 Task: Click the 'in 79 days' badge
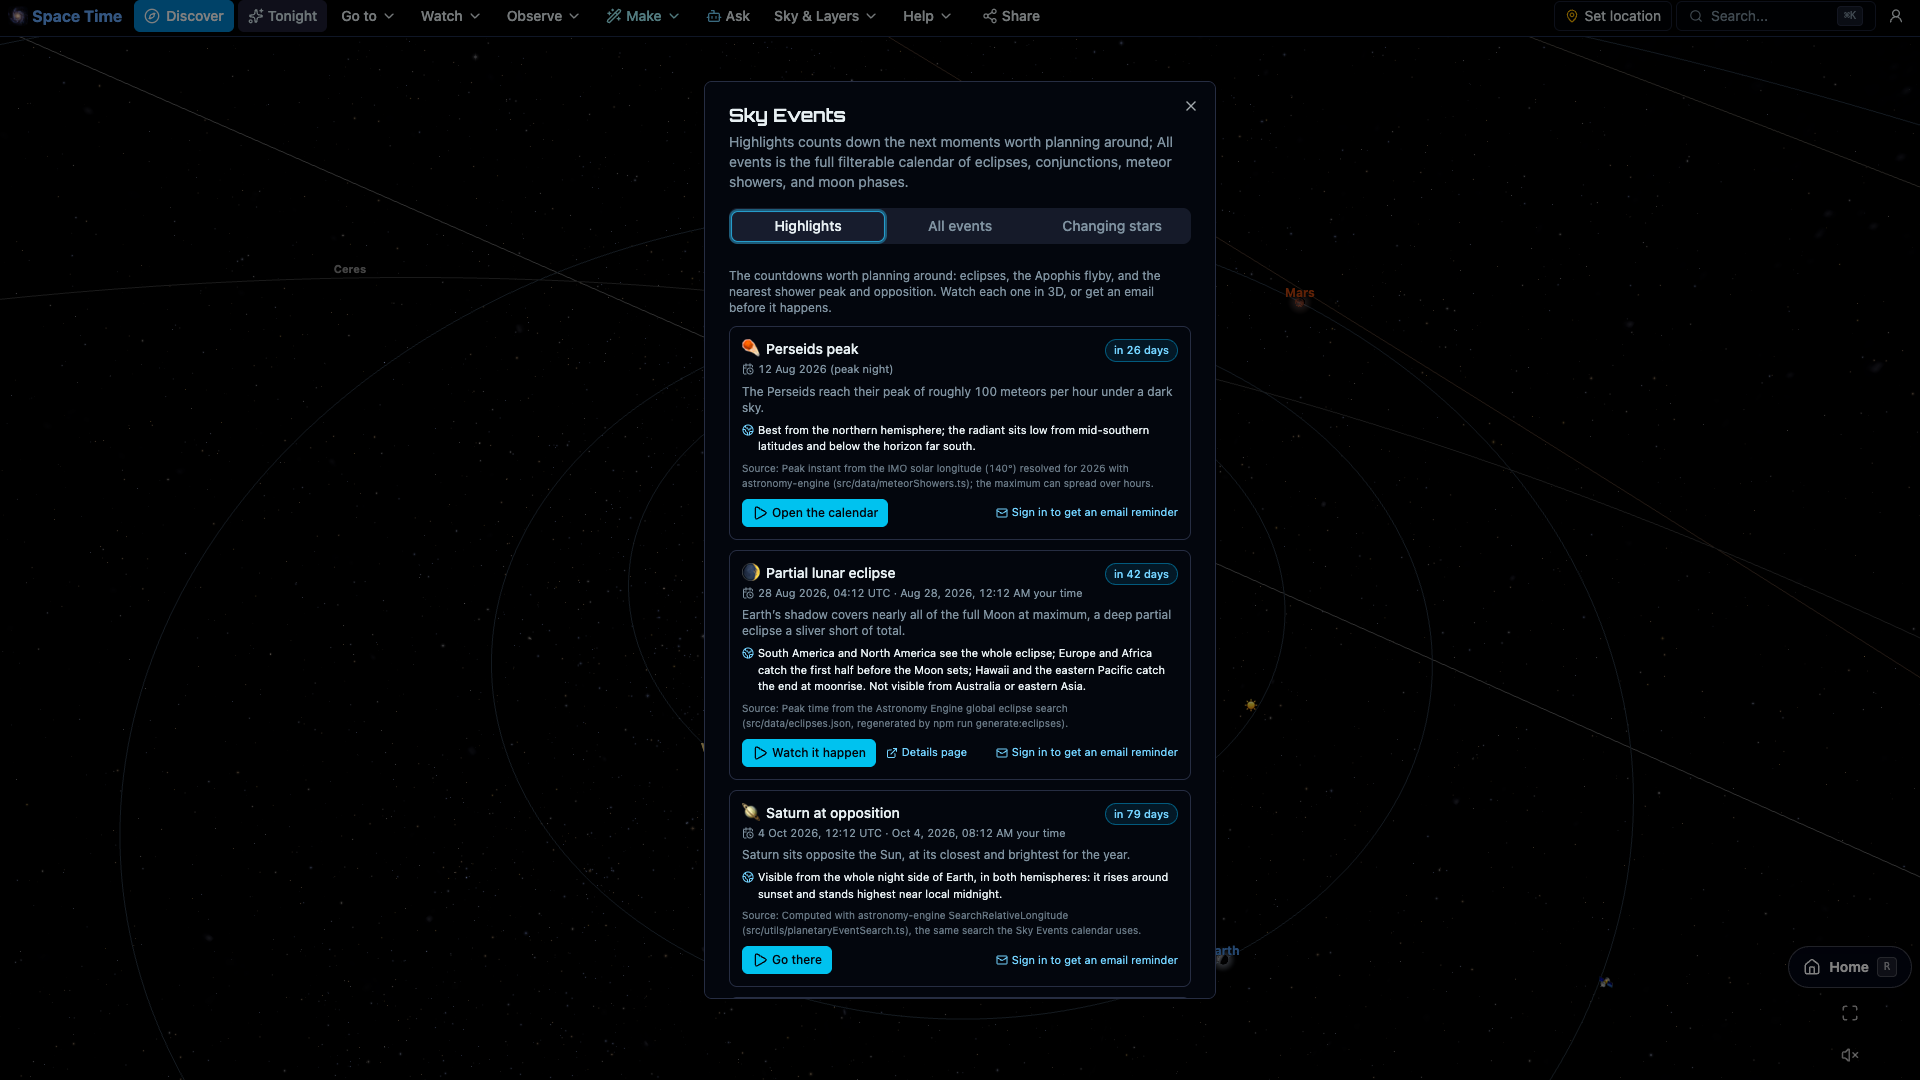pos(1141,814)
